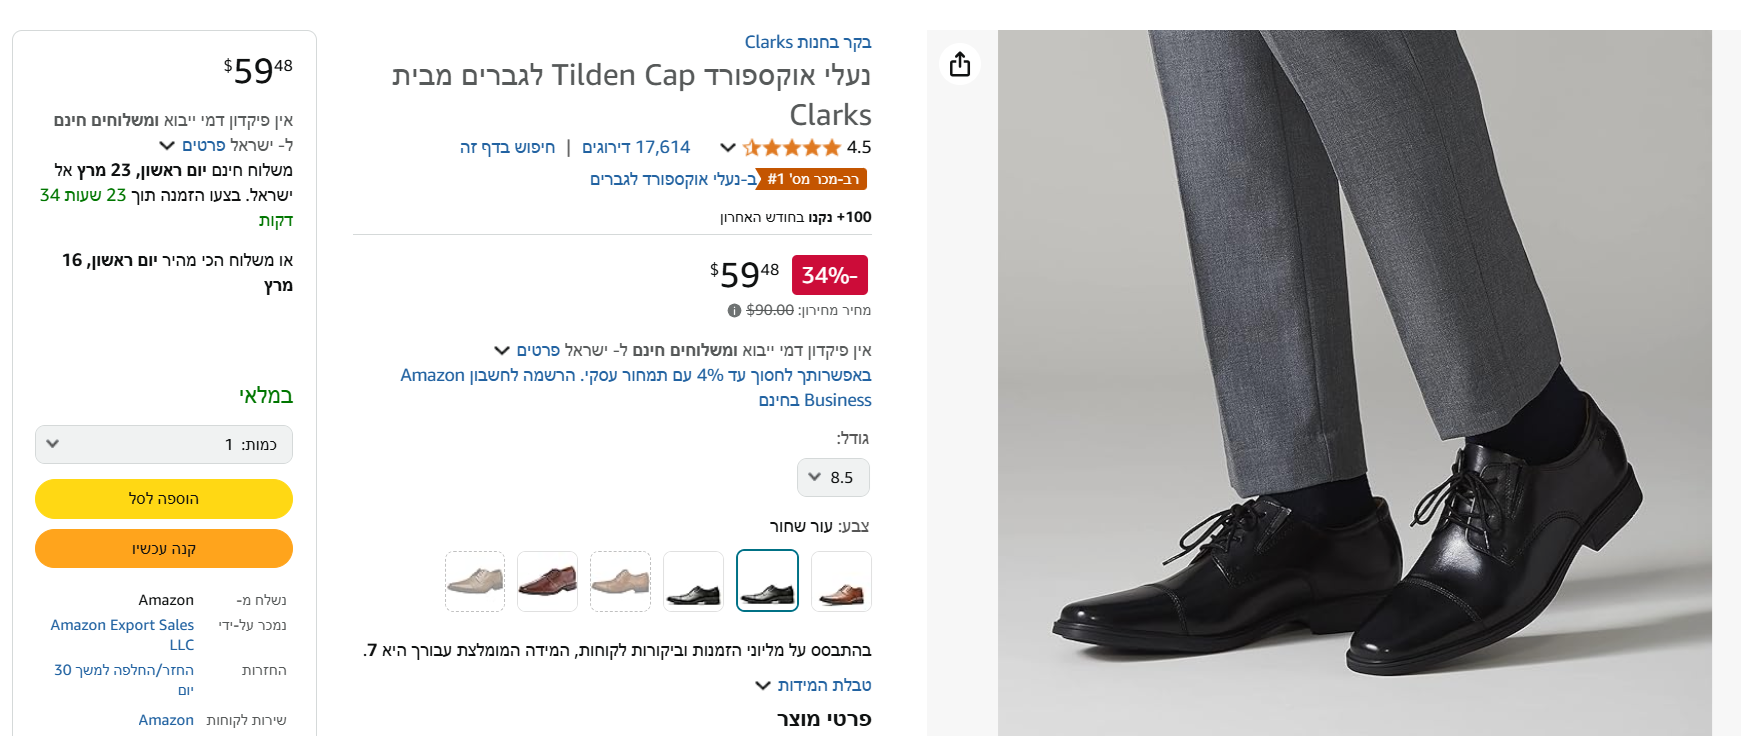Open the quantity (כמות) dropdown
This screenshot has width=1741, height=736.
pyautogui.click(x=164, y=445)
